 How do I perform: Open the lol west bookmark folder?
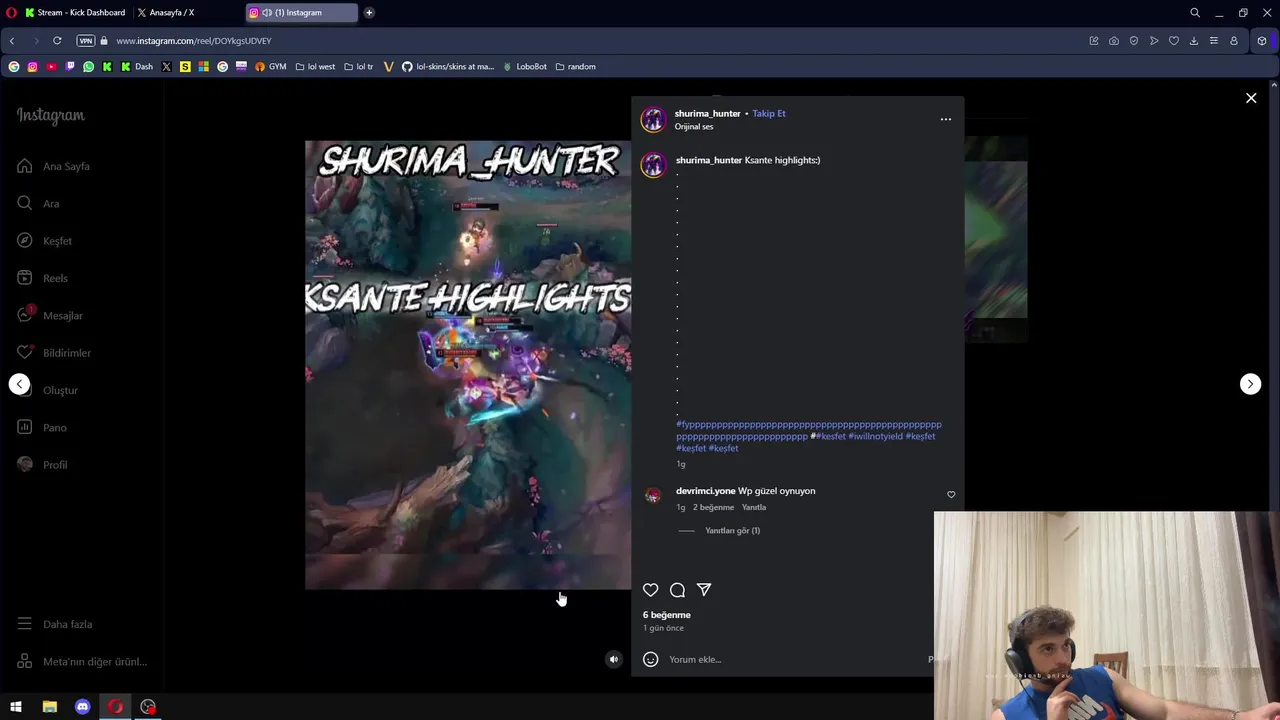tap(315, 67)
